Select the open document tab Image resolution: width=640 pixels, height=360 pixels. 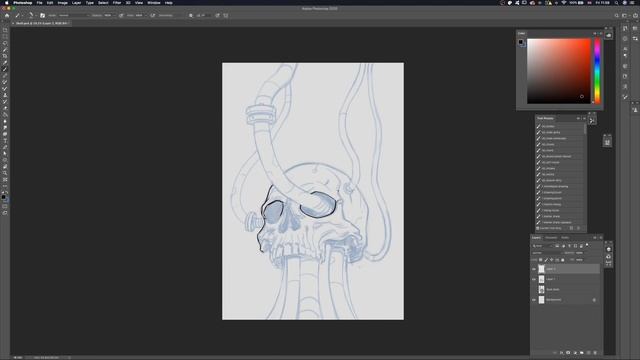41,23
